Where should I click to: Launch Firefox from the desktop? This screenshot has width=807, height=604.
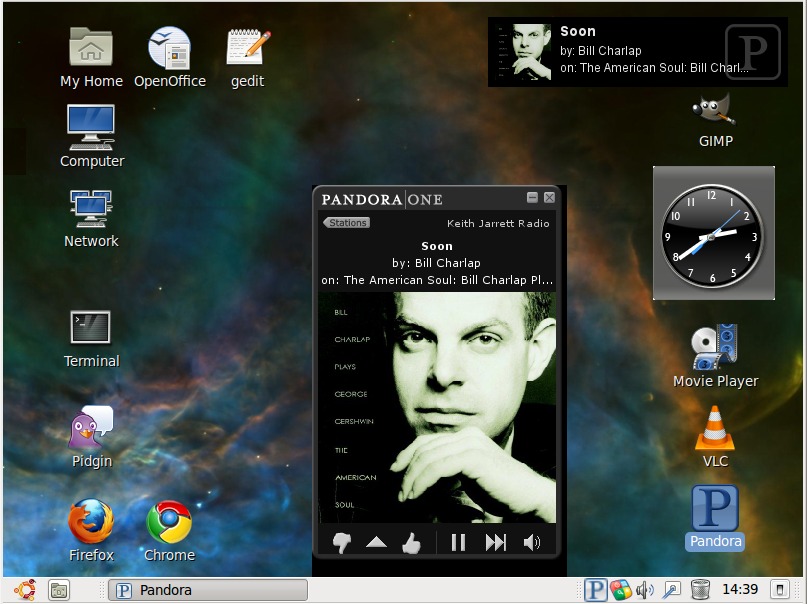pyautogui.click(x=91, y=530)
